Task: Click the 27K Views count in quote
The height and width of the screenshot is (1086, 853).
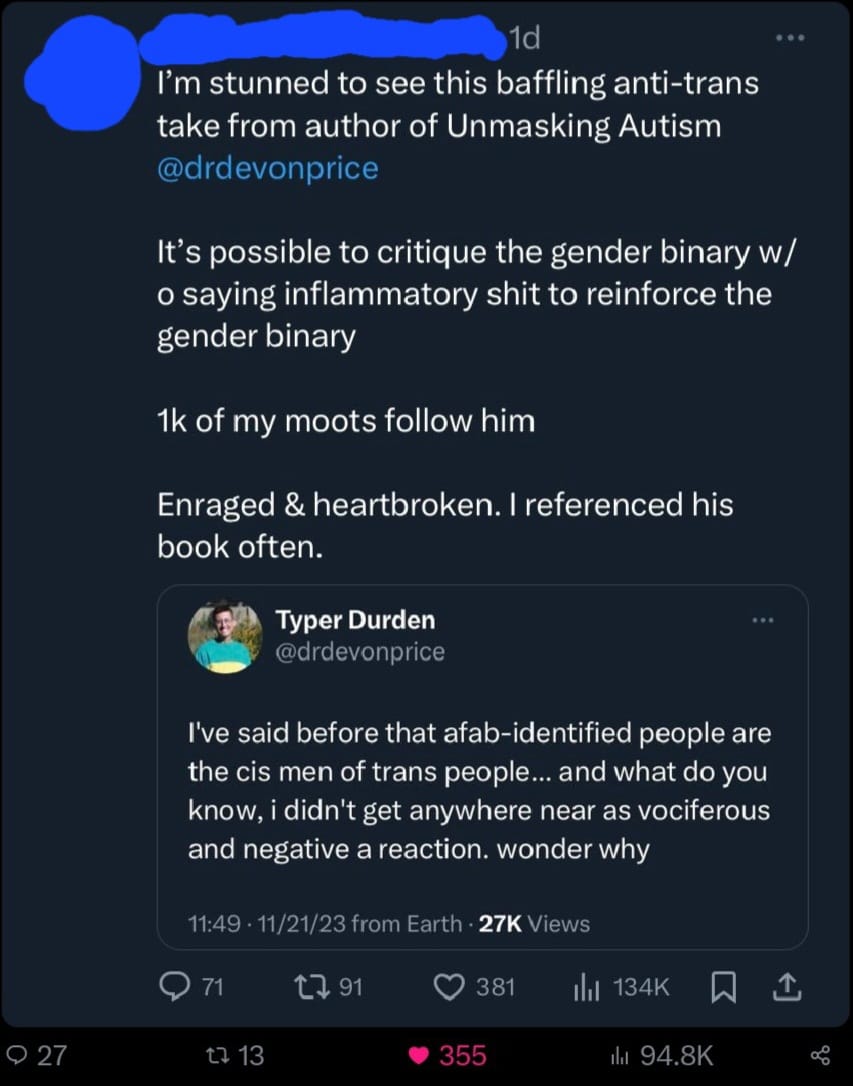Action: coord(535,924)
